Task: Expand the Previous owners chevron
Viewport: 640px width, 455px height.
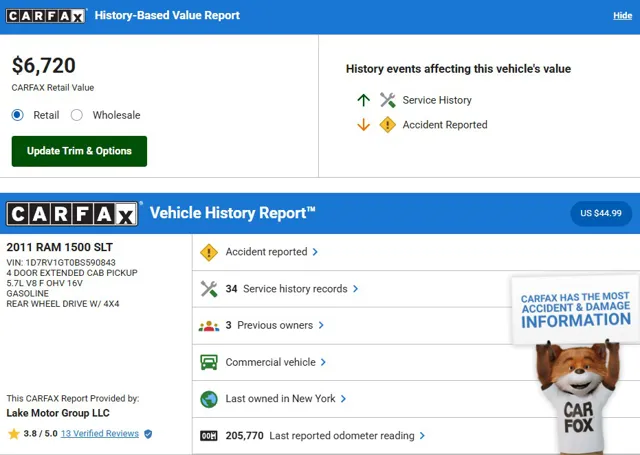Action: coord(321,325)
